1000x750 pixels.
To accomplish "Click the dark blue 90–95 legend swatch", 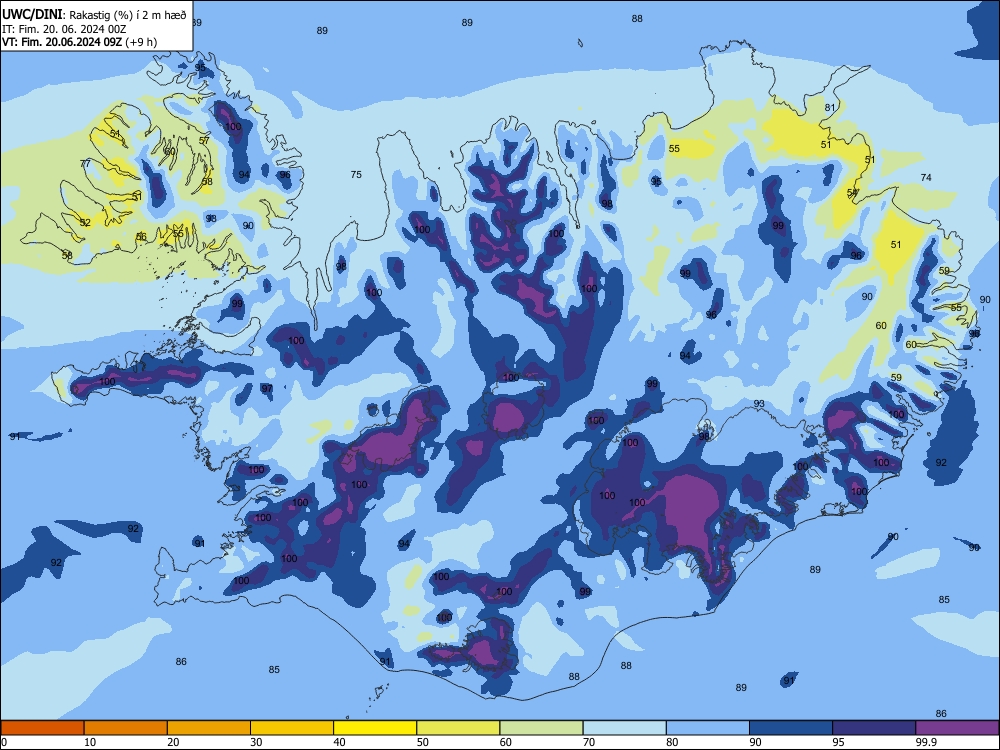I will click(x=791, y=728).
